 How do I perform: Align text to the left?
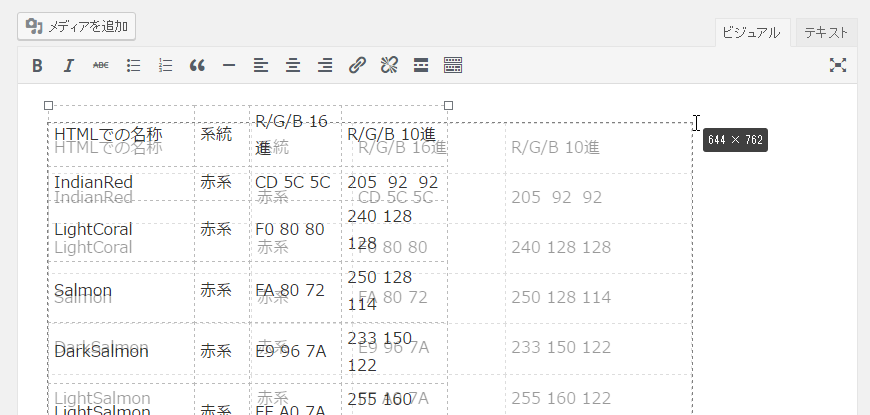point(261,66)
